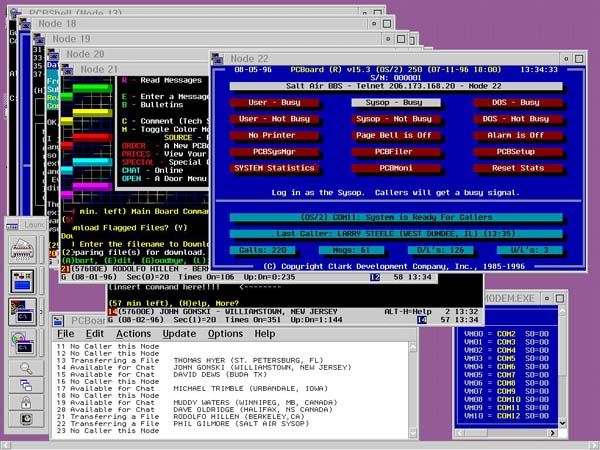Maximize the Node 22 window

[x=579, y=59]
